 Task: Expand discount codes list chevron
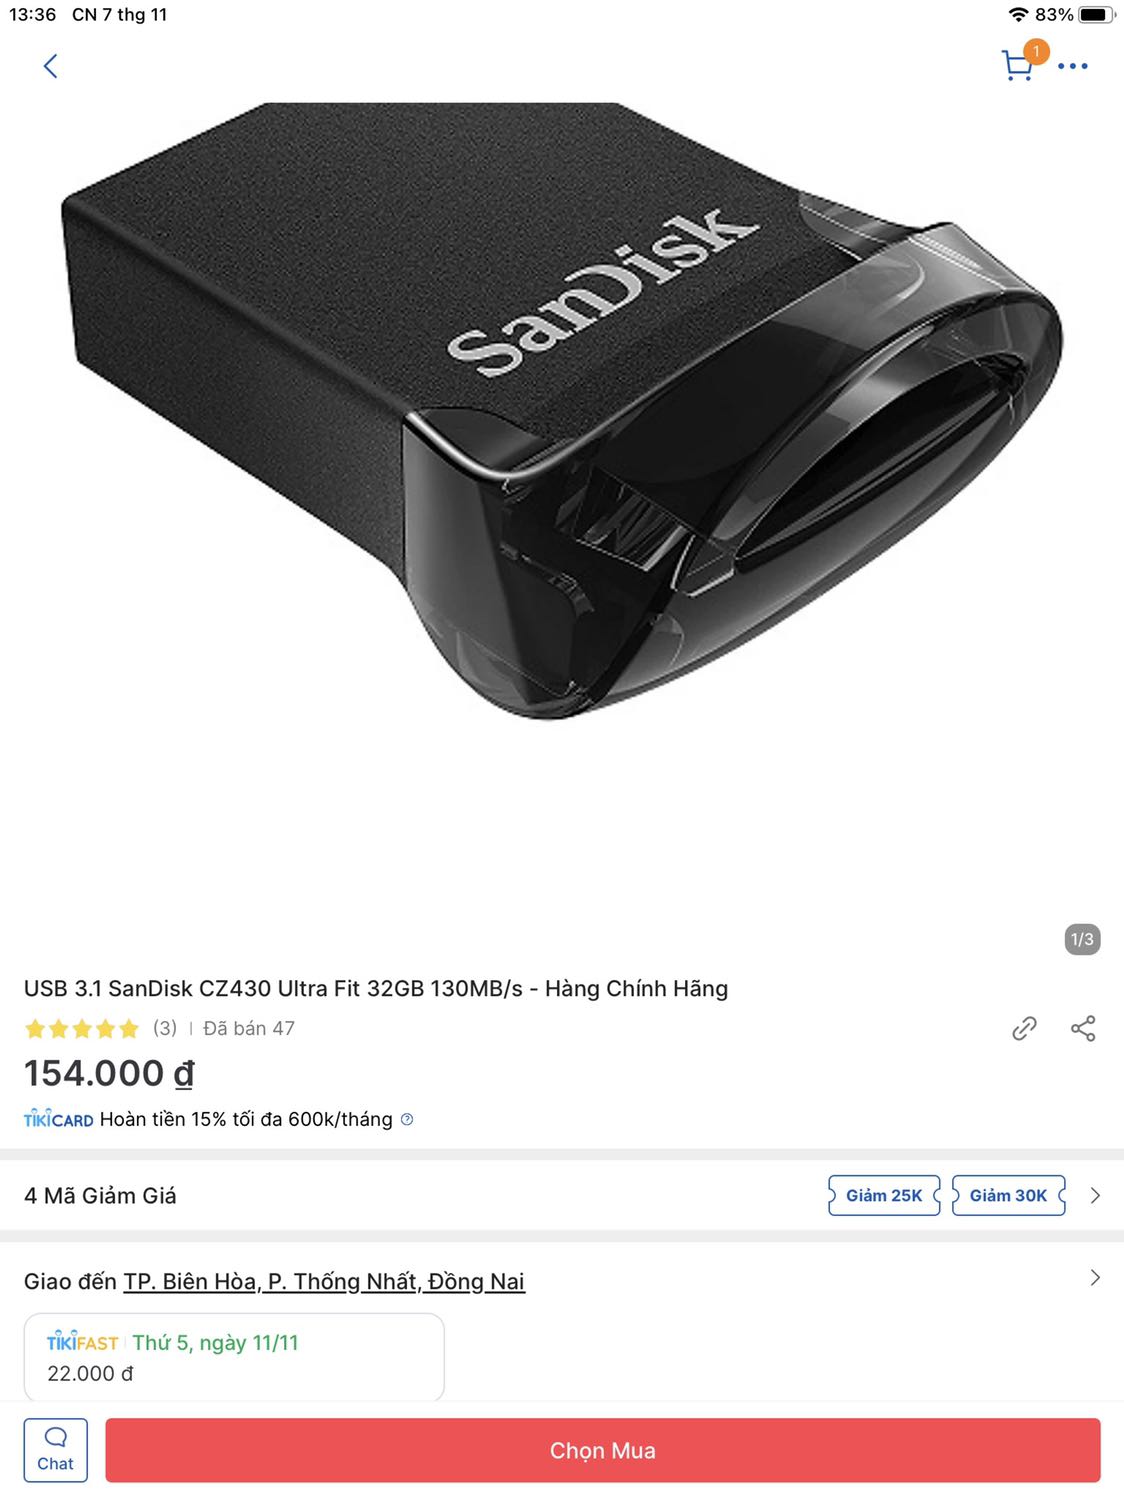[x=1095, y=1195]
